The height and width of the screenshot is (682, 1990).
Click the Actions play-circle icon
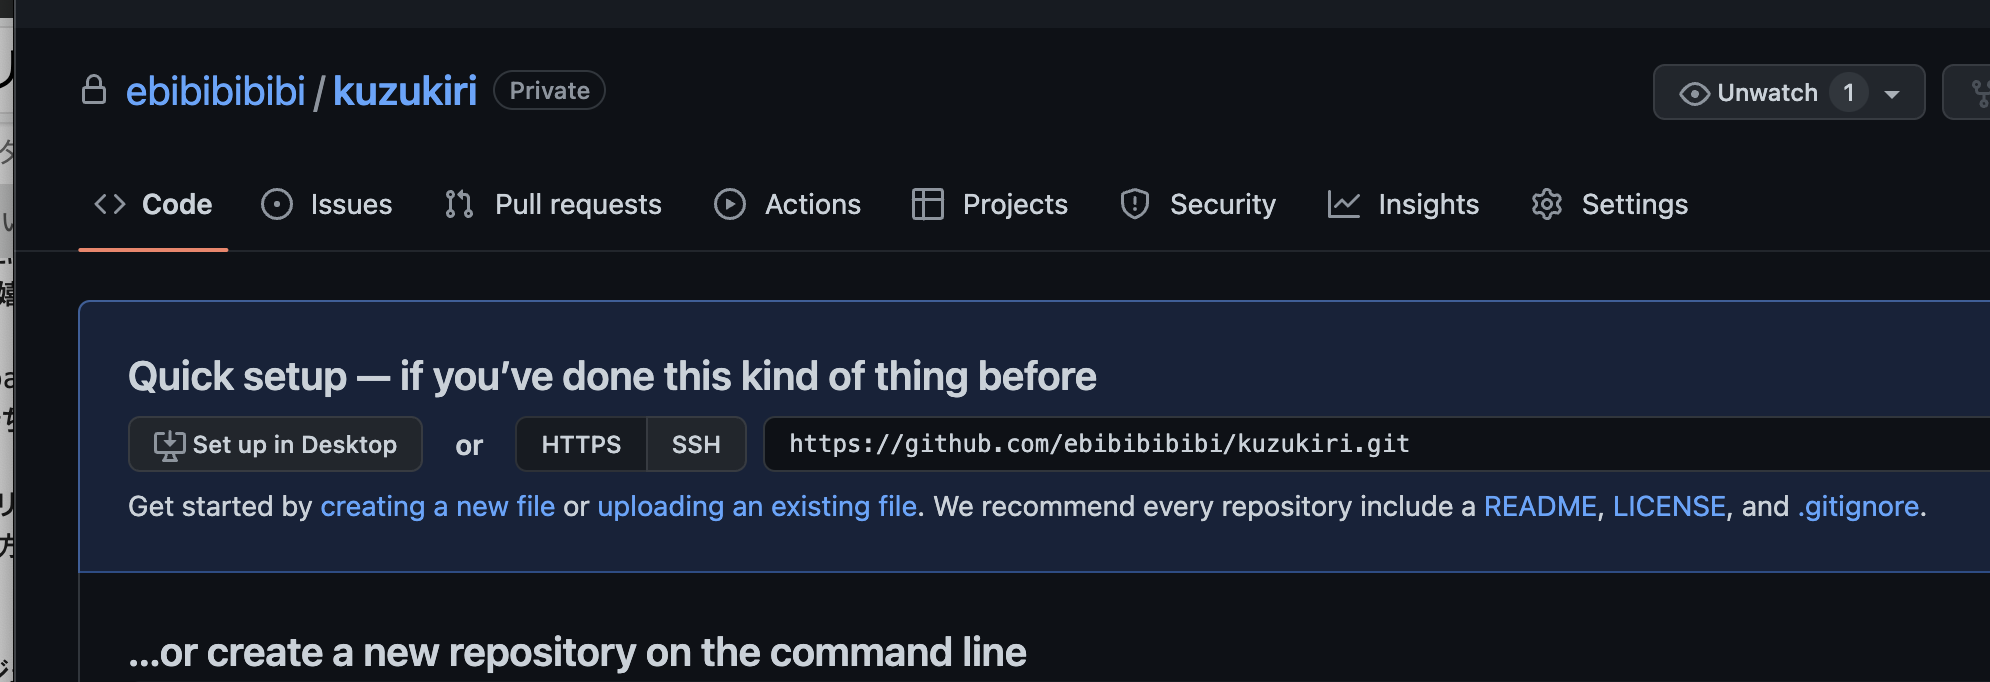click(x=730, y=204)
